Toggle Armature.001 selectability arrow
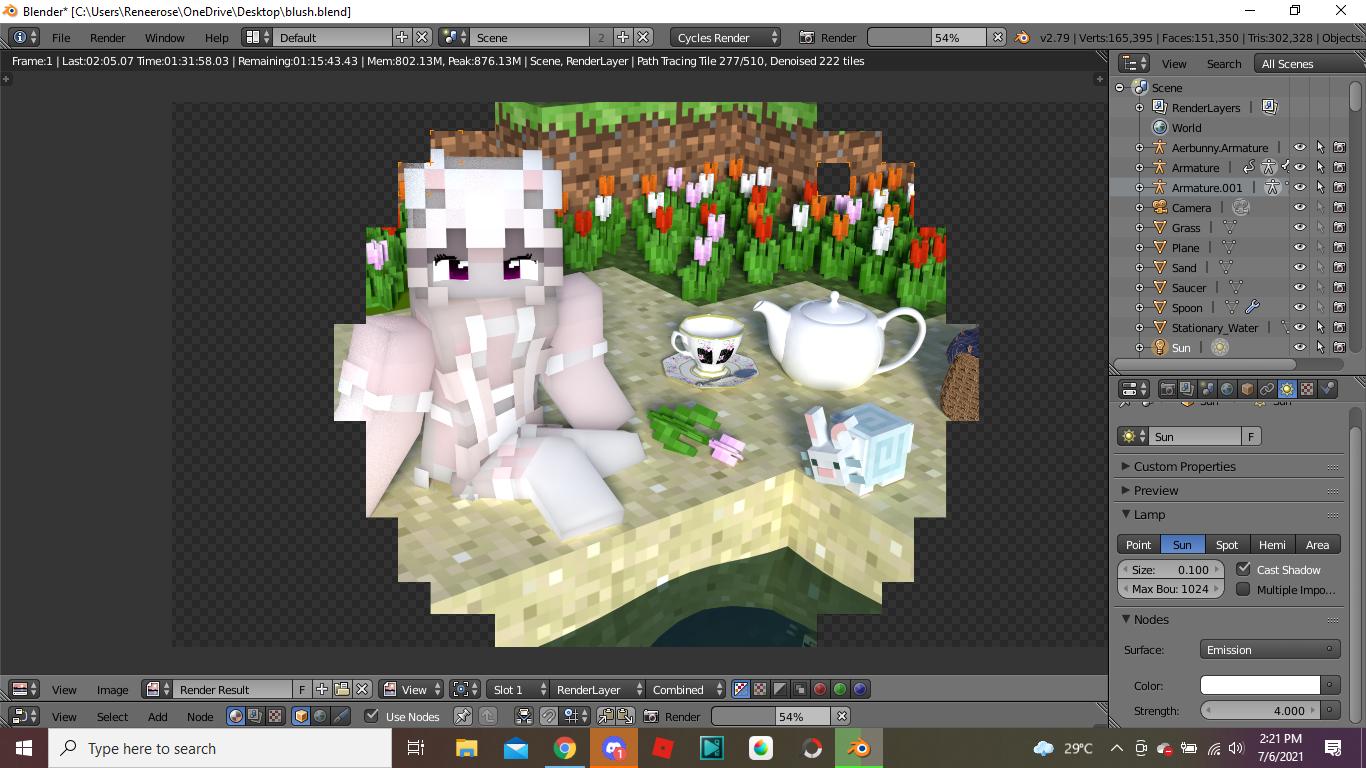Viewport: 1366px width, 768px height. [x=1320, y=187]
